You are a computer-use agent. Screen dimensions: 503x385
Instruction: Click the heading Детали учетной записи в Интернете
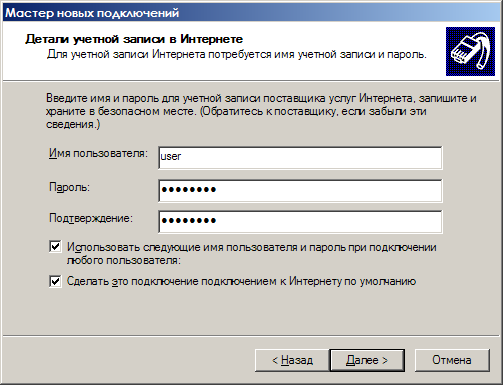tap(134, 39)
